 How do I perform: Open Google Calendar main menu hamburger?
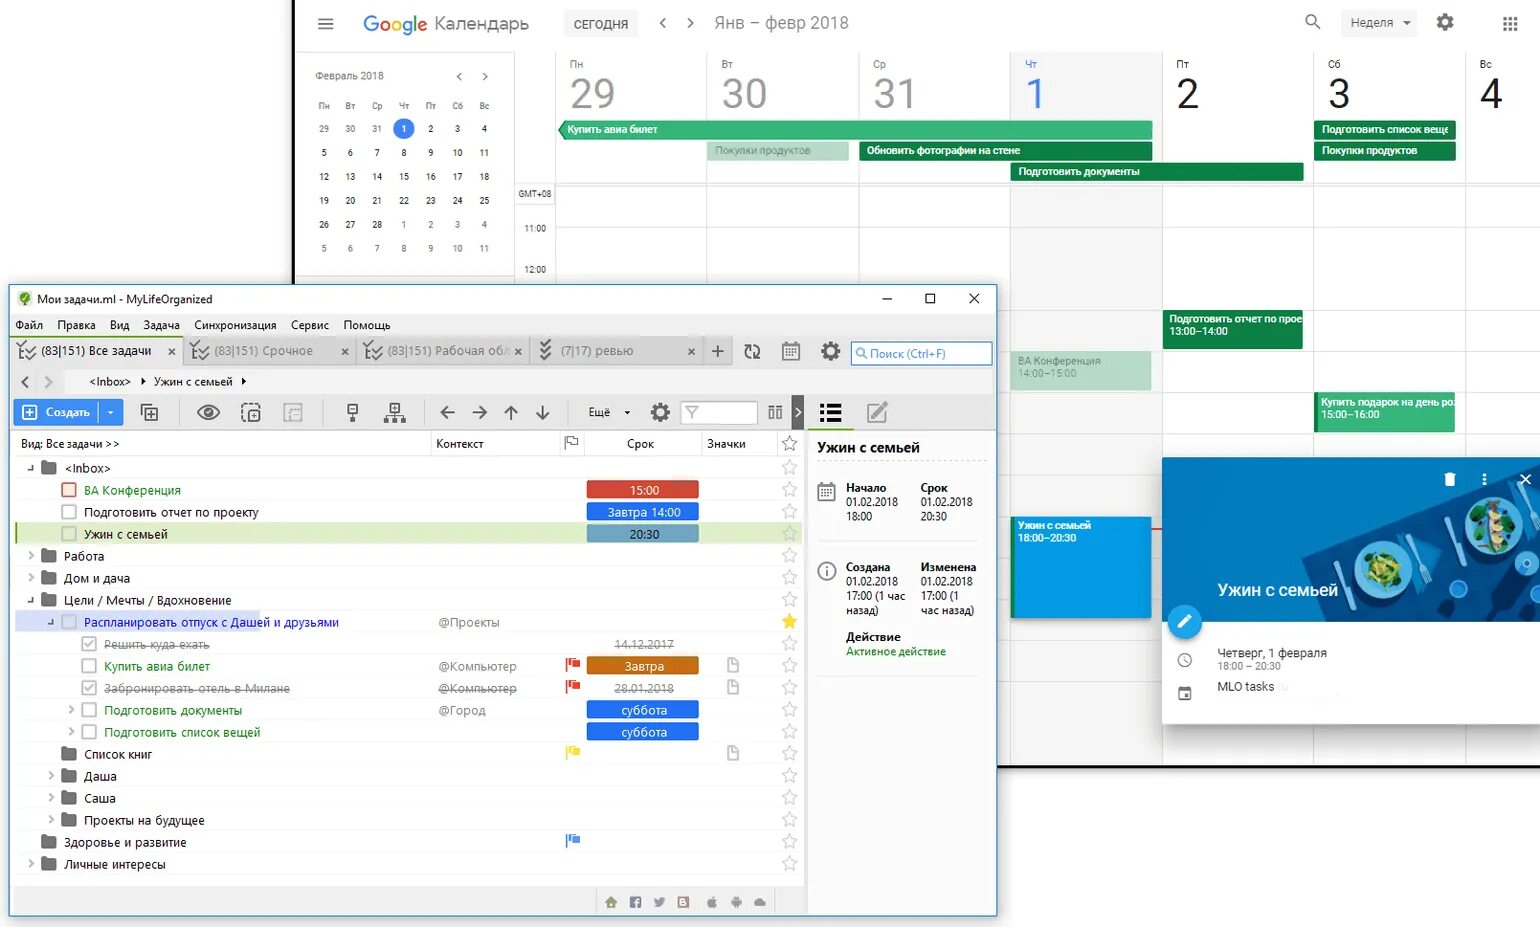tap(326, 23)
